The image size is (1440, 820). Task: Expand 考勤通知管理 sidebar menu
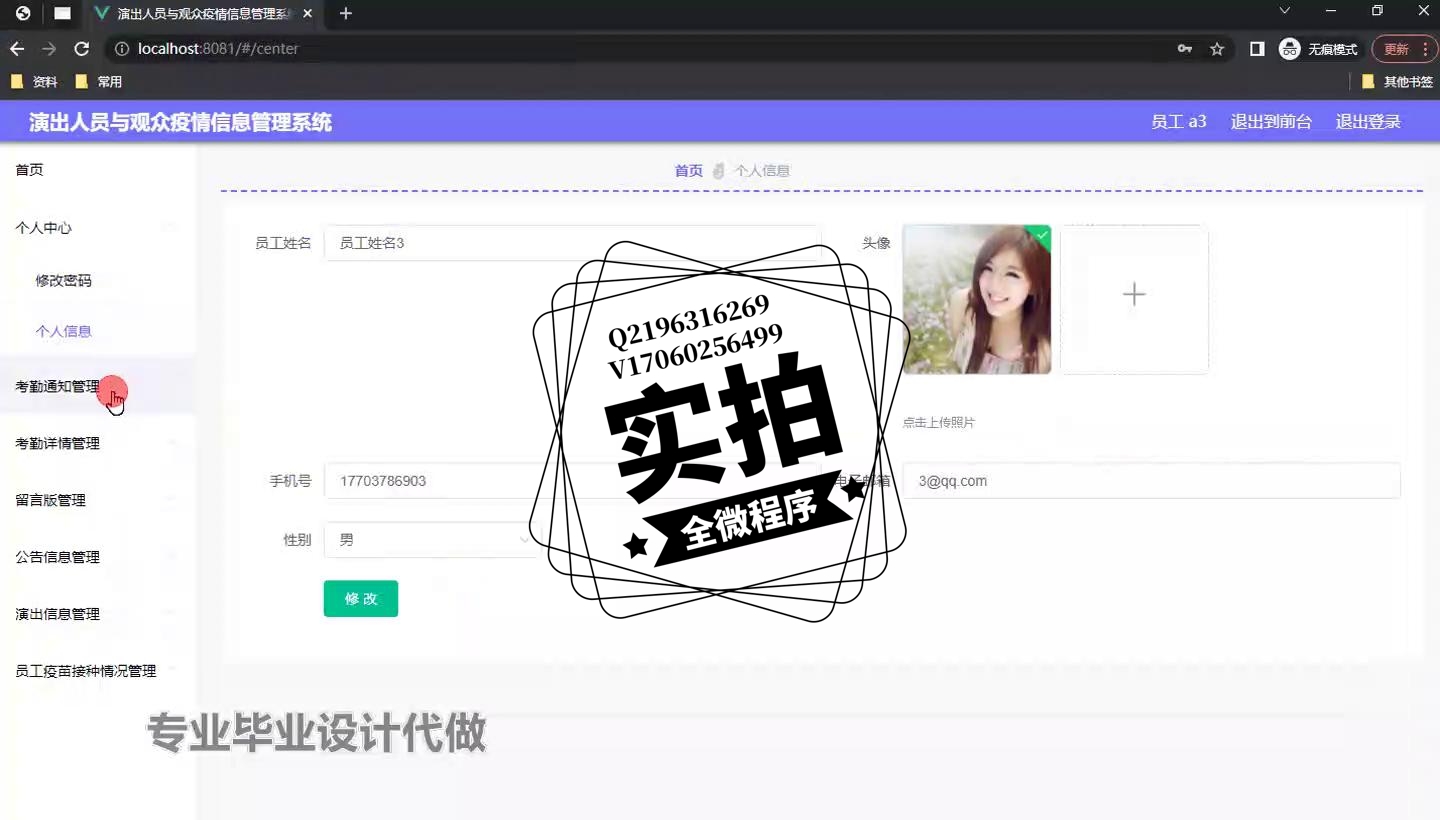(98, 386)
